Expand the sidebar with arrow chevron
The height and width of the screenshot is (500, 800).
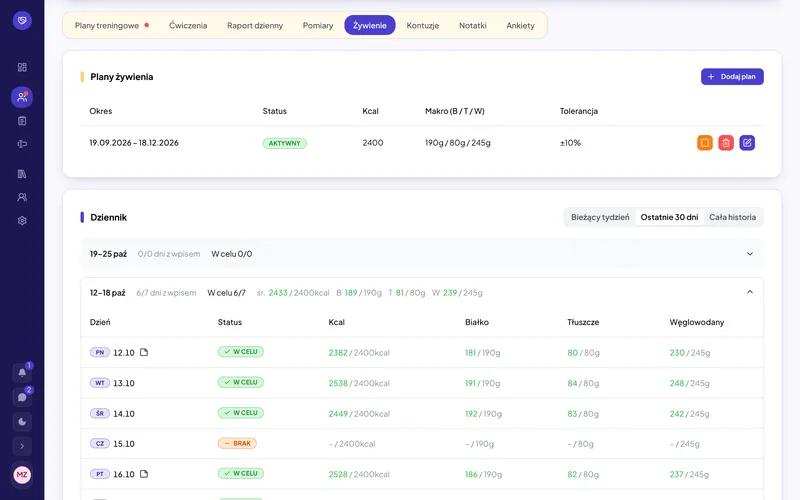click(x=22, y=446)
